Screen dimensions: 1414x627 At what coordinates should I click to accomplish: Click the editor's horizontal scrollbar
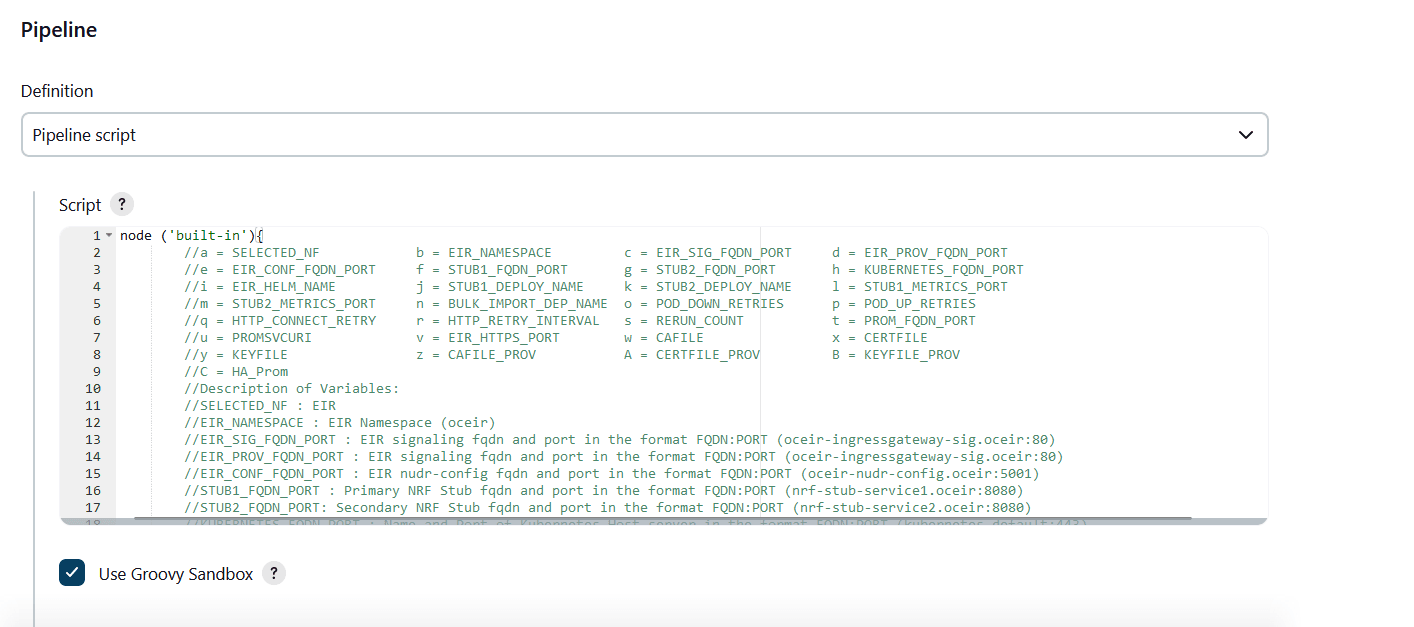(660, 517)
